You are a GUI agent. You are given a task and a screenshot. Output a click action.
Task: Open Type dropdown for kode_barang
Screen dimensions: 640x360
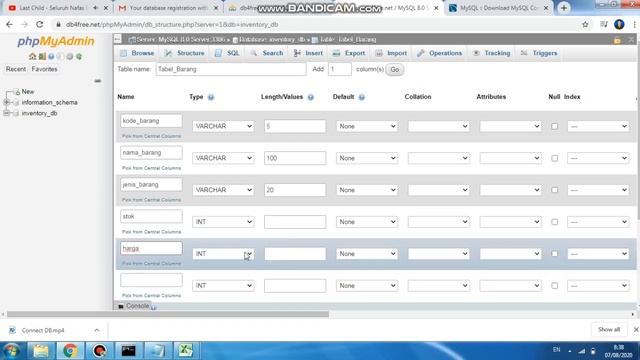tap(223, 126)
